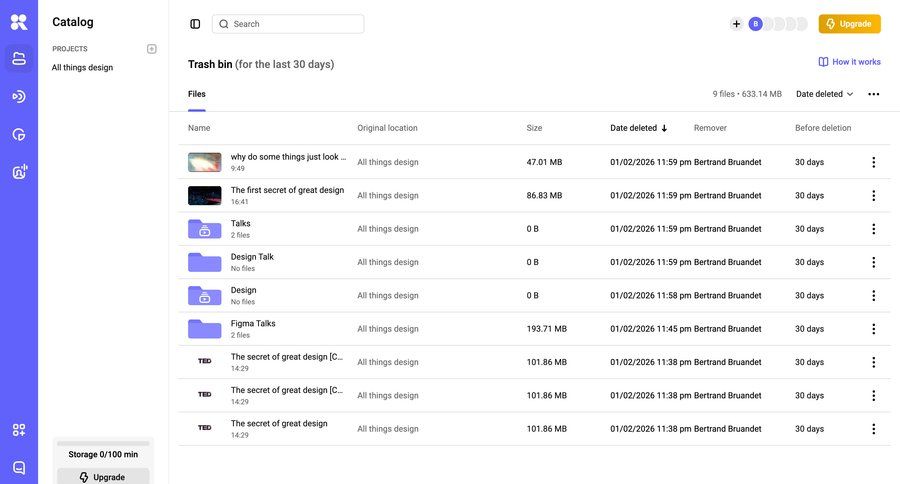Open the apps grid icon in sidebar
The width and height of the screenshot is (900, 484).
click(19, 430)
